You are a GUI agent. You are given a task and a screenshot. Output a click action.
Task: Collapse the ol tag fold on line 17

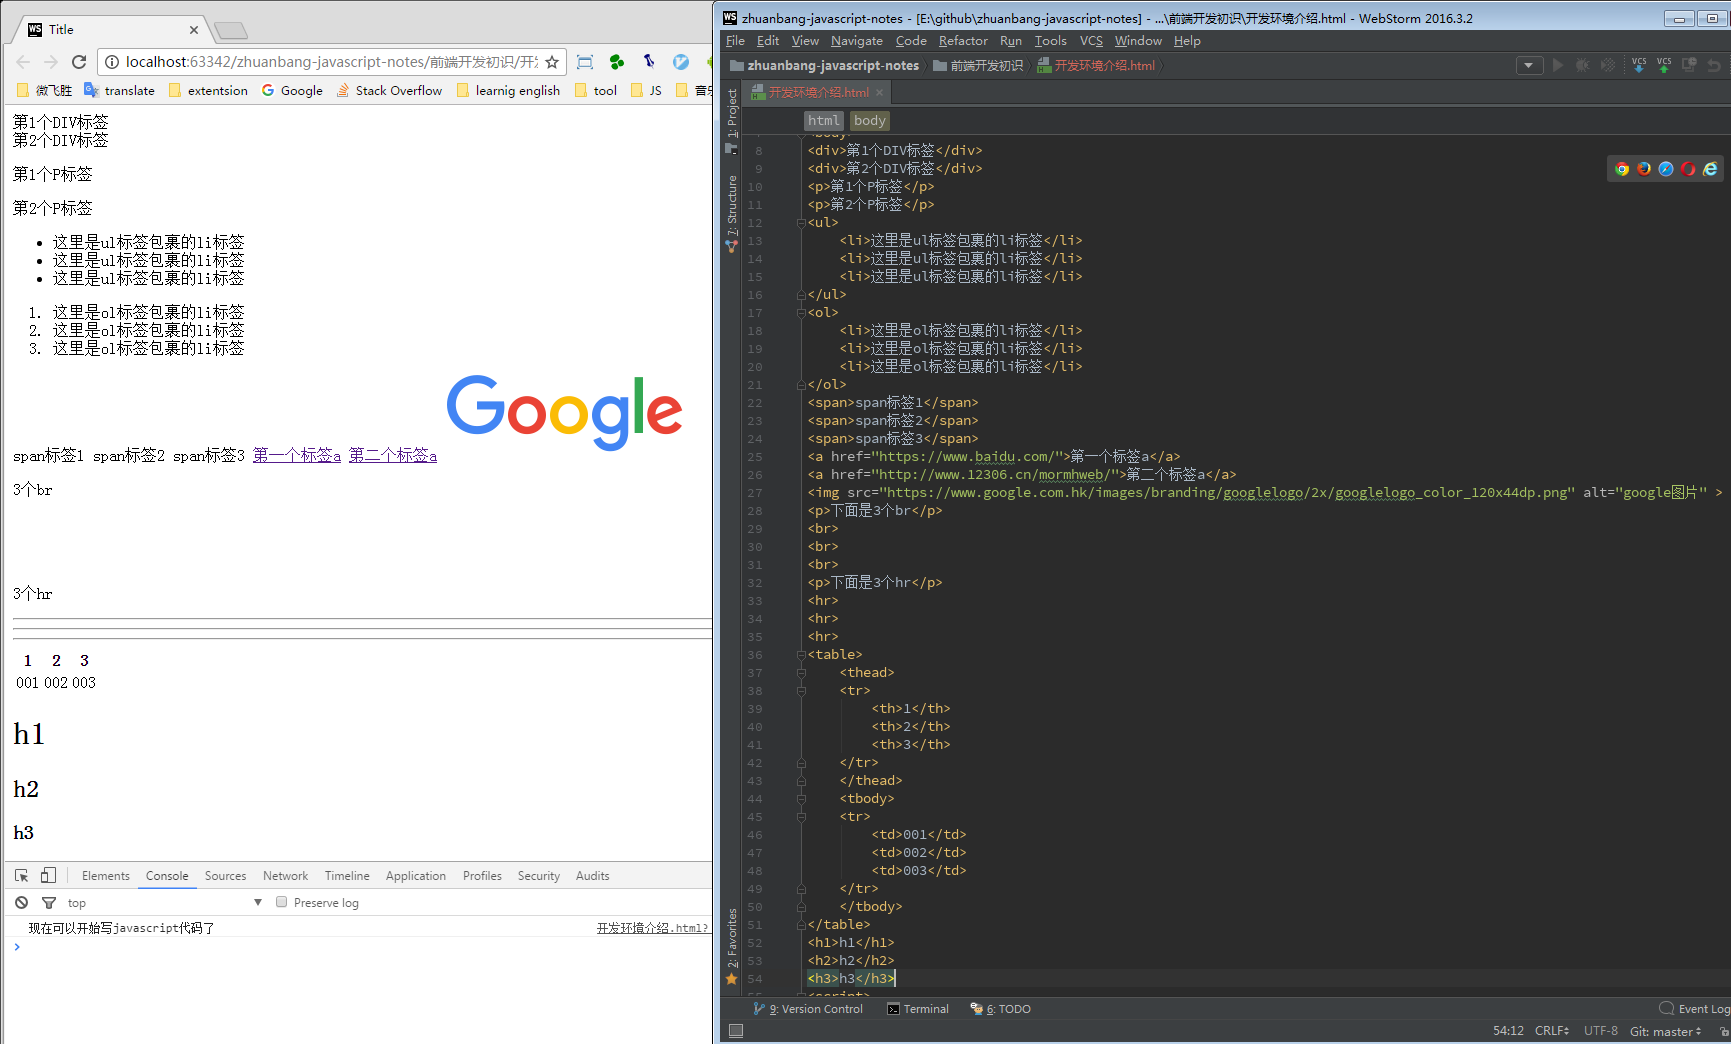pyautogui.click(x=801, y=313)
